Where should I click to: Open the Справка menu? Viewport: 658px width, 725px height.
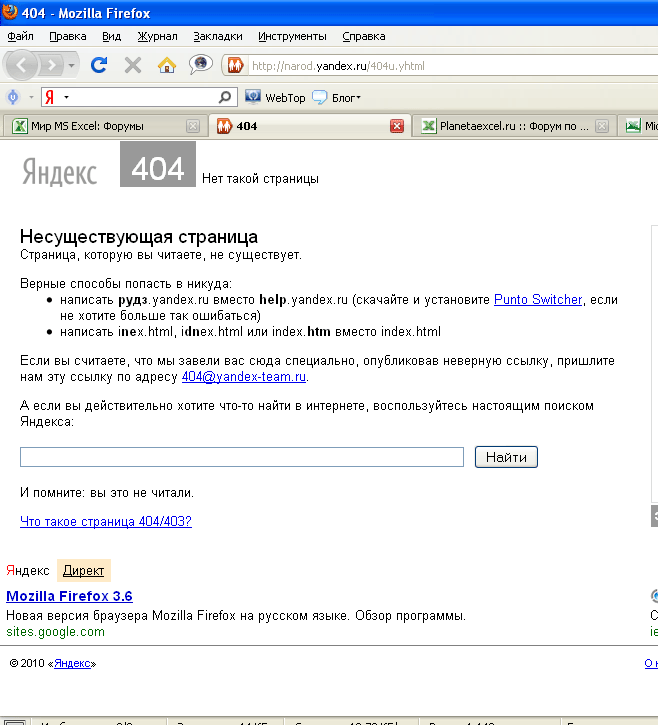tap(364, 36)
